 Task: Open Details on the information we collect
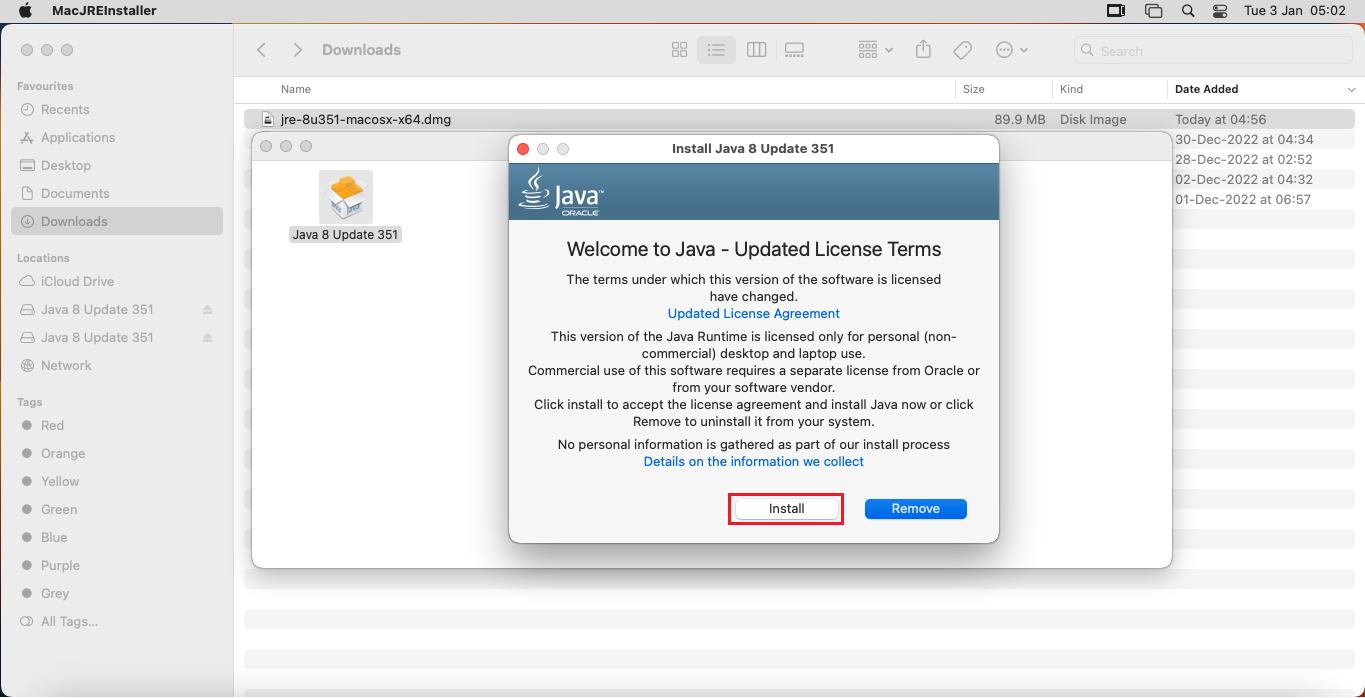point(754,461)
